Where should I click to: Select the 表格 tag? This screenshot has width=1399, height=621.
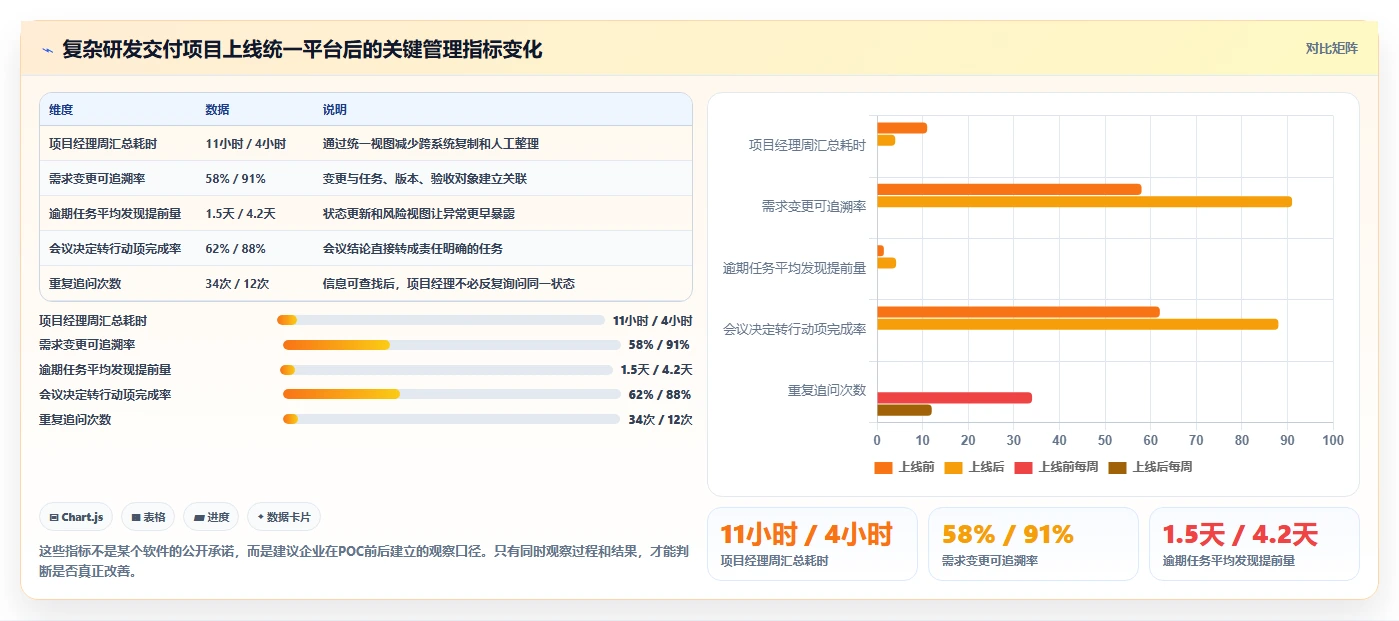coord(148,517)
